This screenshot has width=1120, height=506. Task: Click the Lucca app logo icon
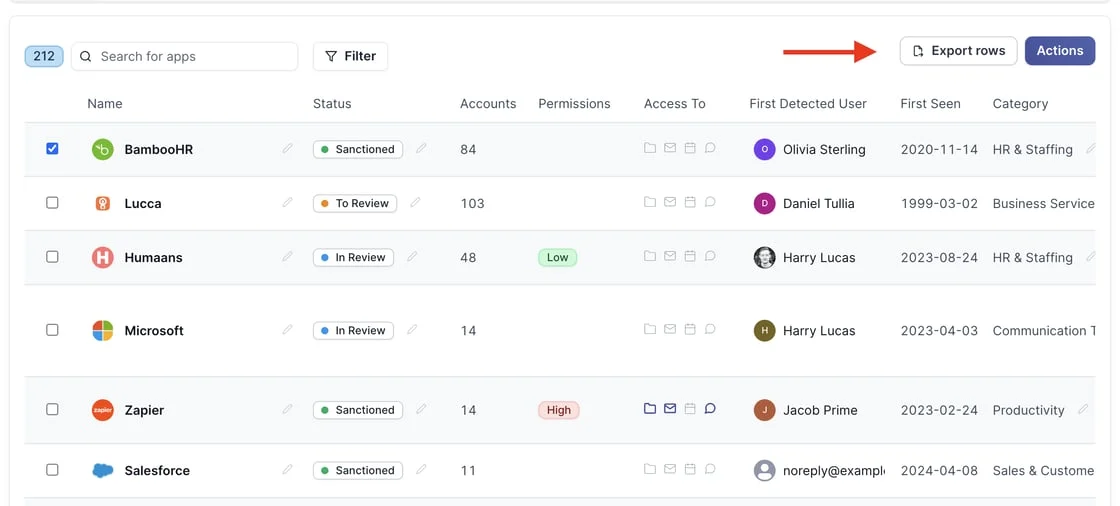103,204
